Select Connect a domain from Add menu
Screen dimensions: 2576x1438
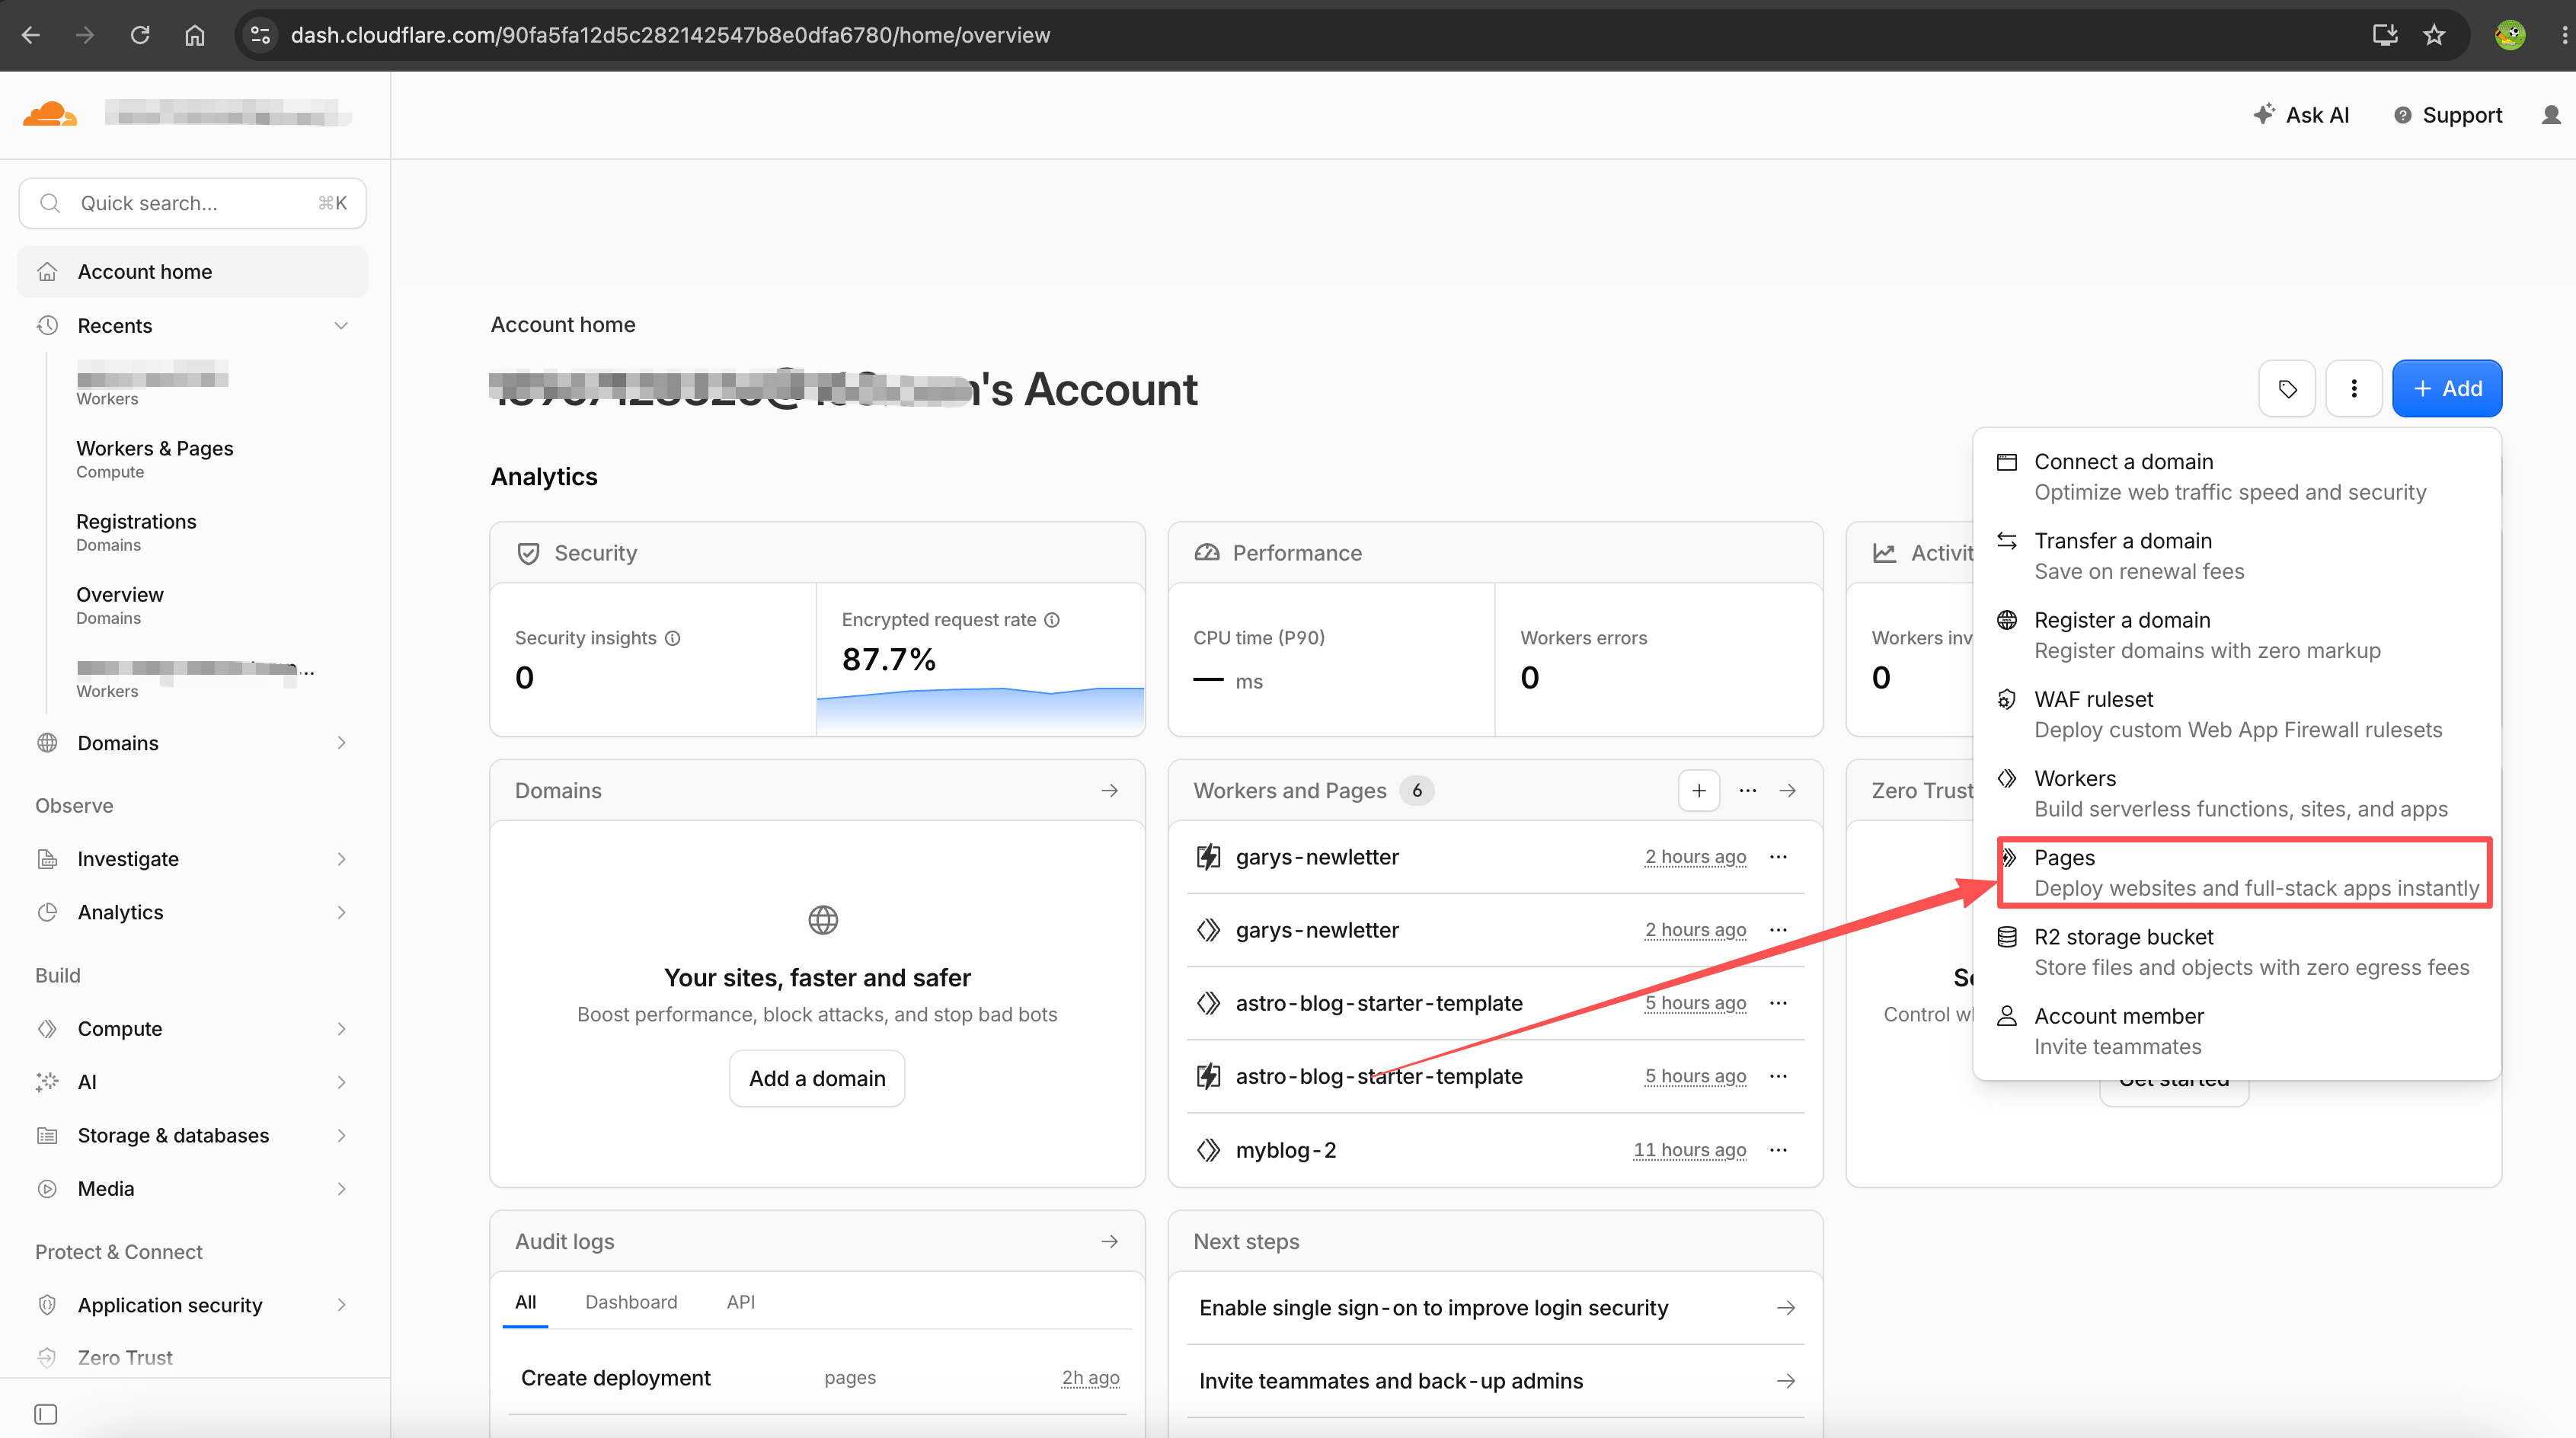2237,477
